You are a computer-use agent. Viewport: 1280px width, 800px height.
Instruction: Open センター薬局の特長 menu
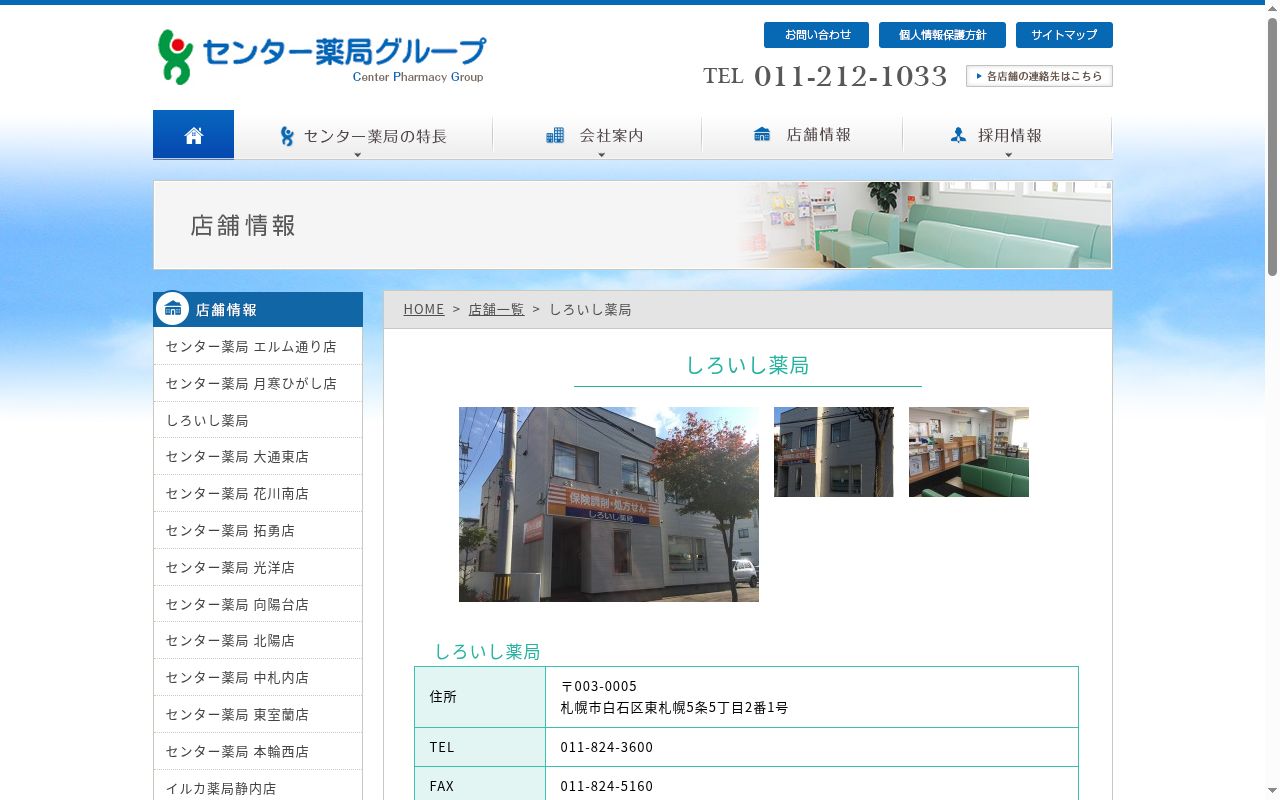(x=363, y=136)
